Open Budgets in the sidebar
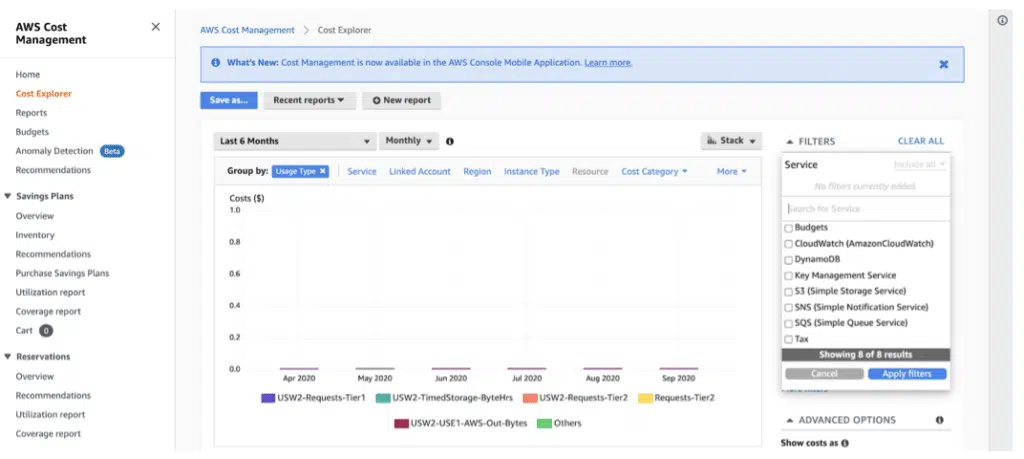1024x459 pixels. [x=33, y=131]
